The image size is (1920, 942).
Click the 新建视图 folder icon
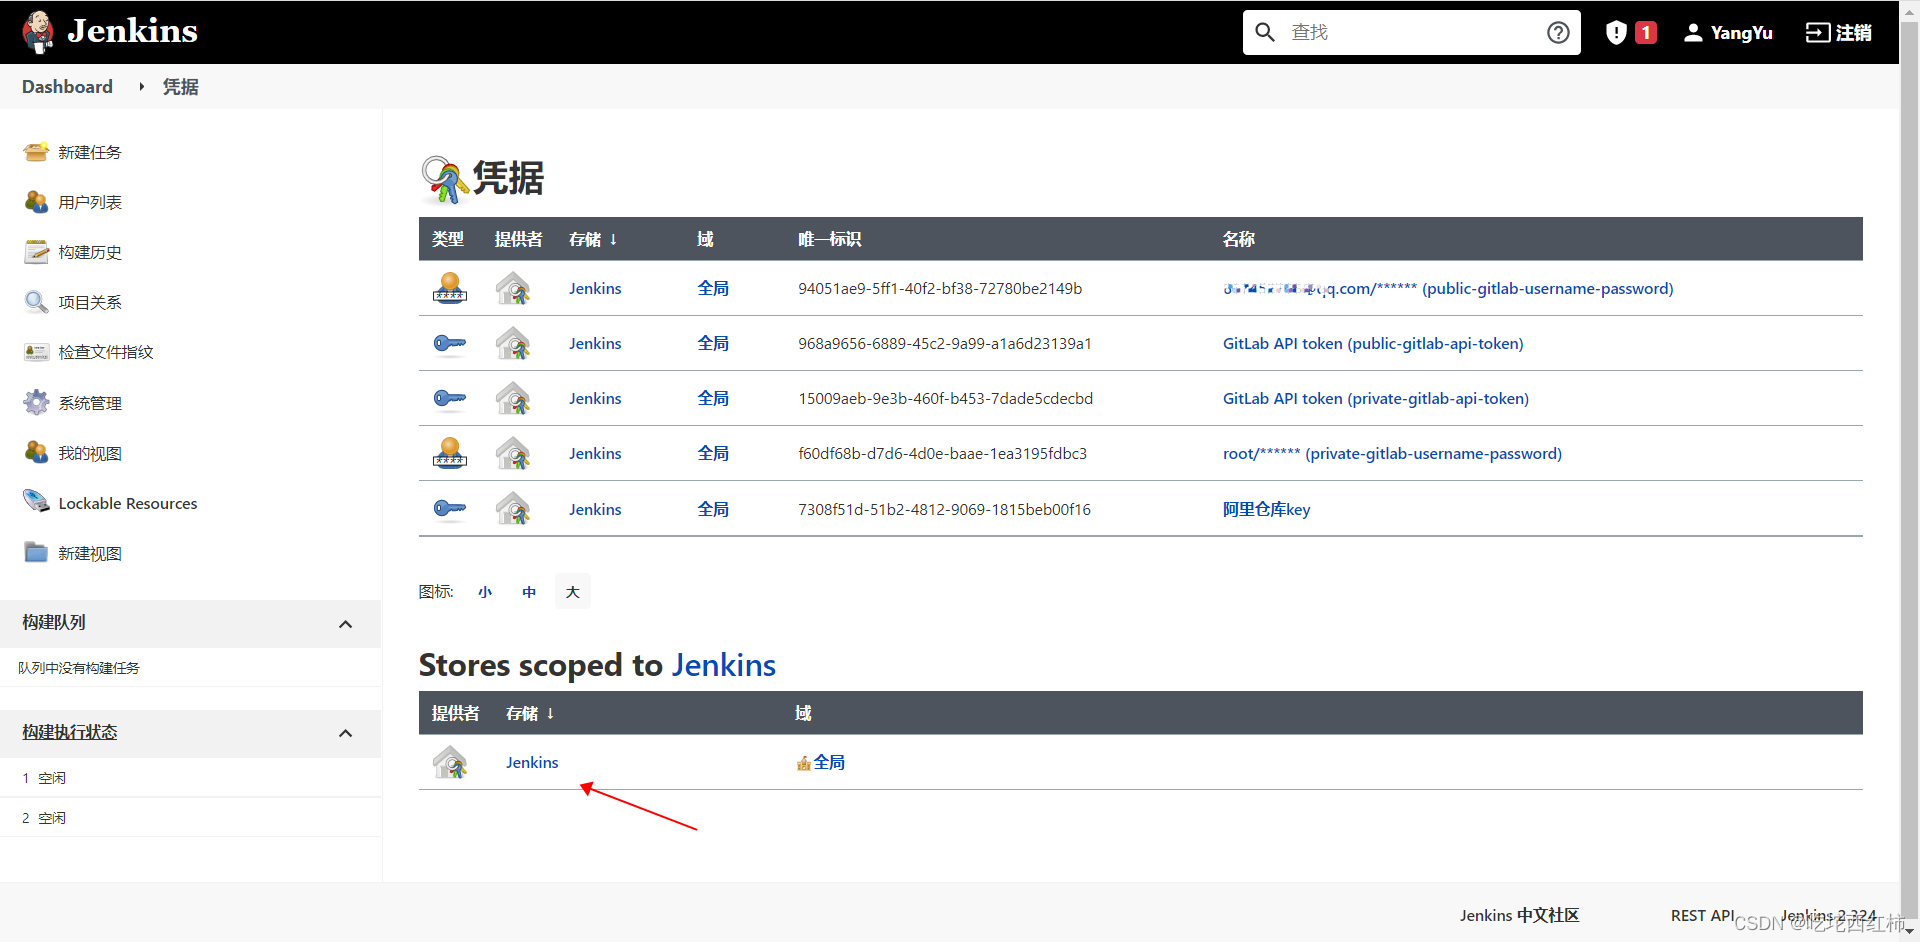point(36,553)
